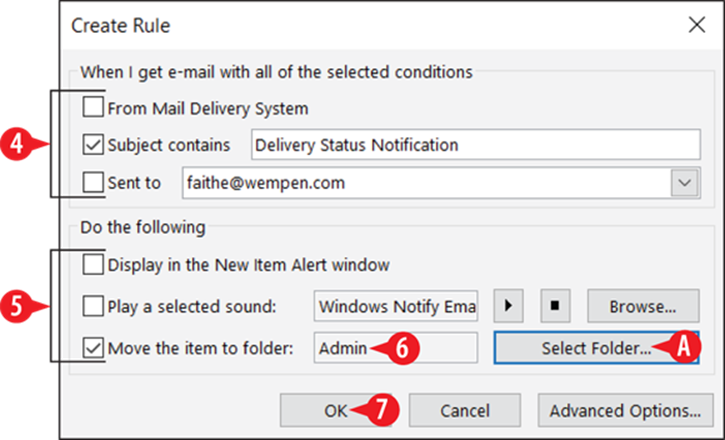Click the Create Rule title bar
The width and height of the screenshot is (725, 440).
point(370,25)
